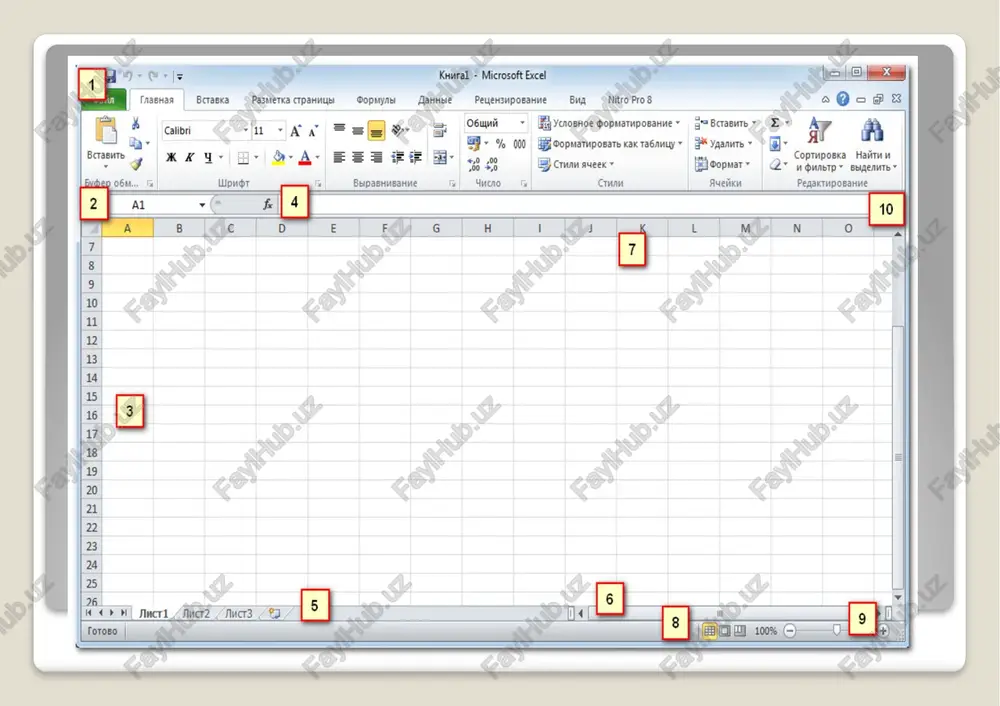This screenshot has width=1000, height=706.
Task: Click the insert new worksheet tab icon
Action: tap(274, 613)
